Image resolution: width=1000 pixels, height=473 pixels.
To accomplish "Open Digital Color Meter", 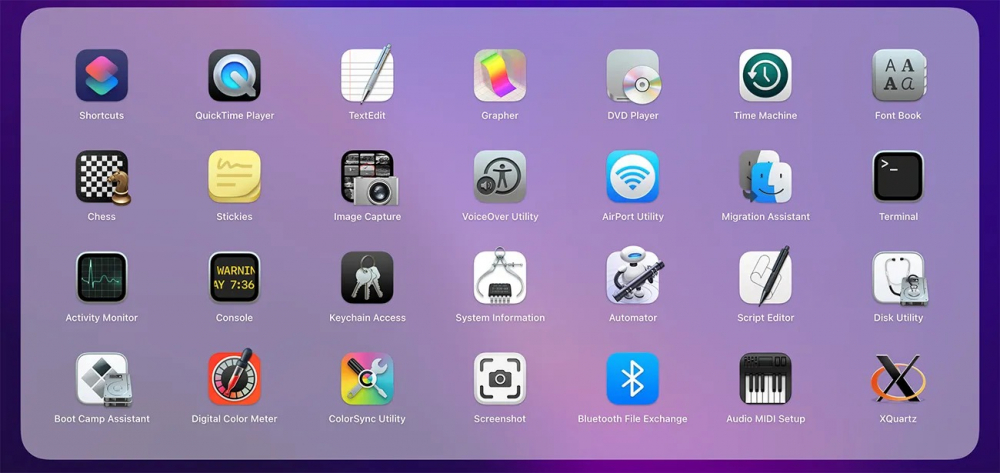I will pyautogui.click(x=234, y=379).
